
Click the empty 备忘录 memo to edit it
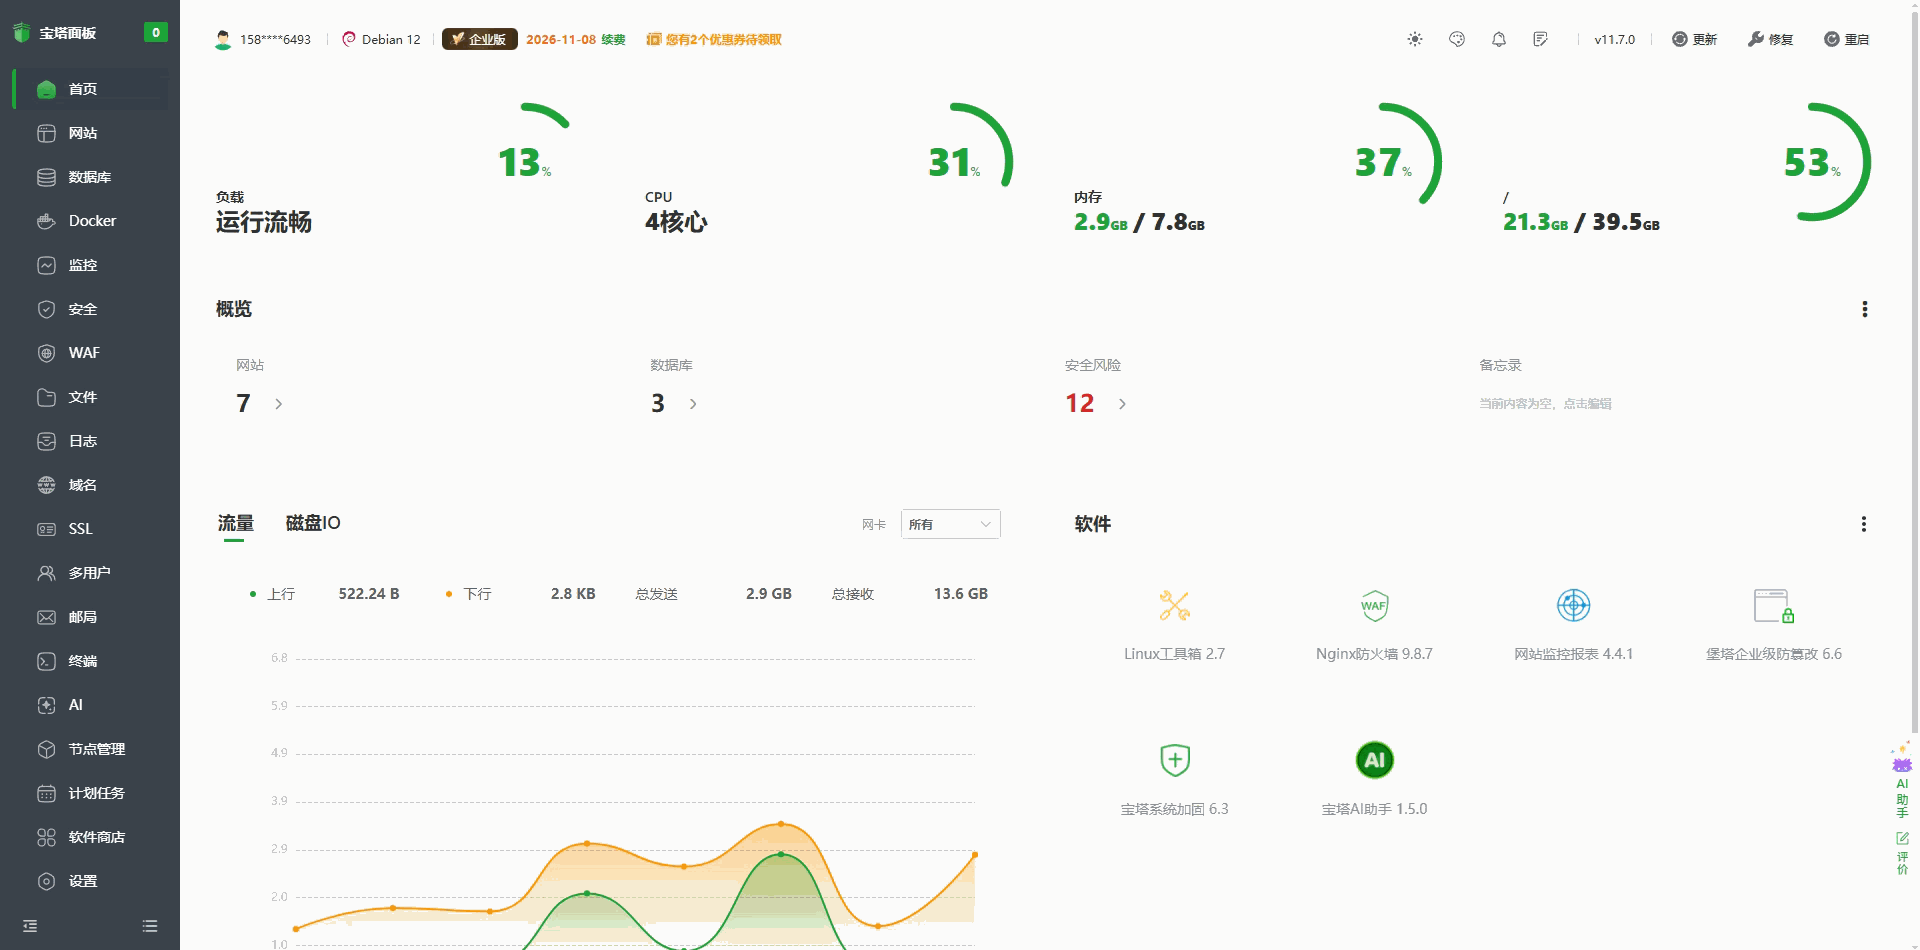click(x=1548, y=403)
